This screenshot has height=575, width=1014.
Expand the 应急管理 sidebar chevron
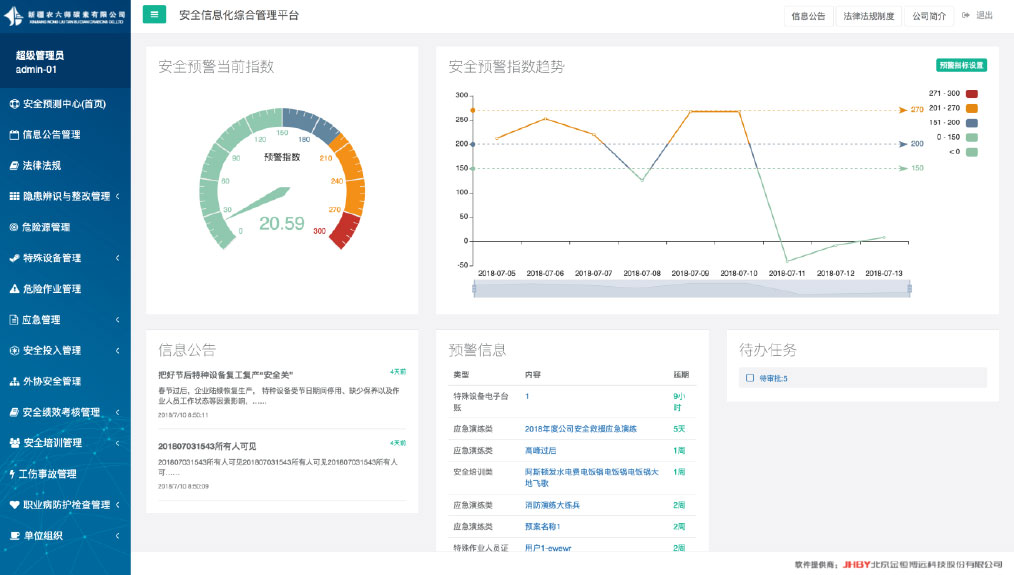point(118,320)
